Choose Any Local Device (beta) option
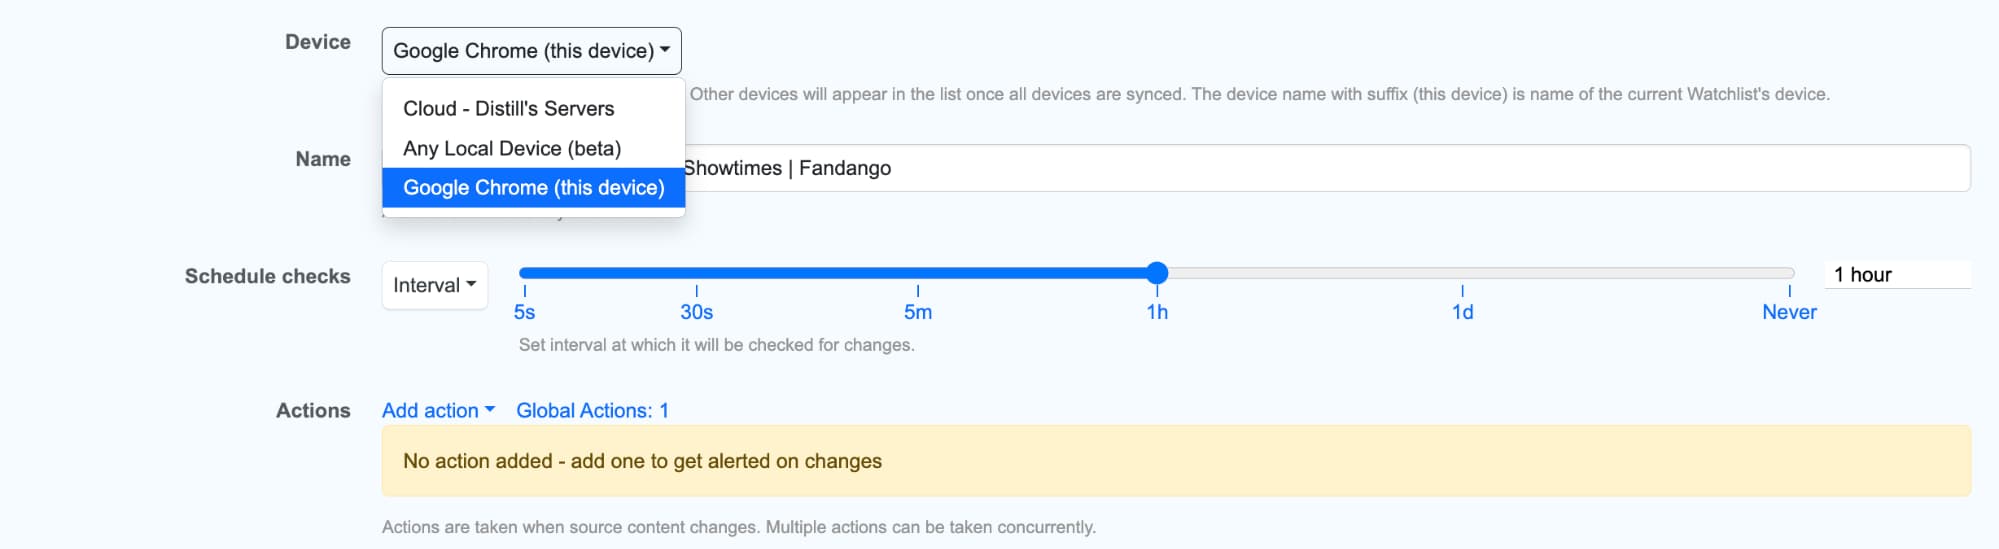The height and width of the screenshot is (549, 1999). pyautogui.click(x=512, y=148)
